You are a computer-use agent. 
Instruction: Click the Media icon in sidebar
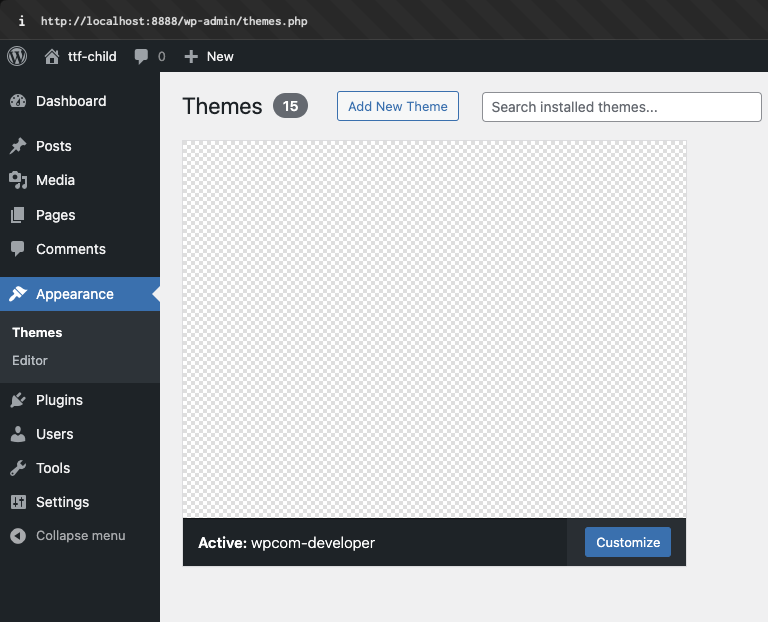tap(18, 180)
